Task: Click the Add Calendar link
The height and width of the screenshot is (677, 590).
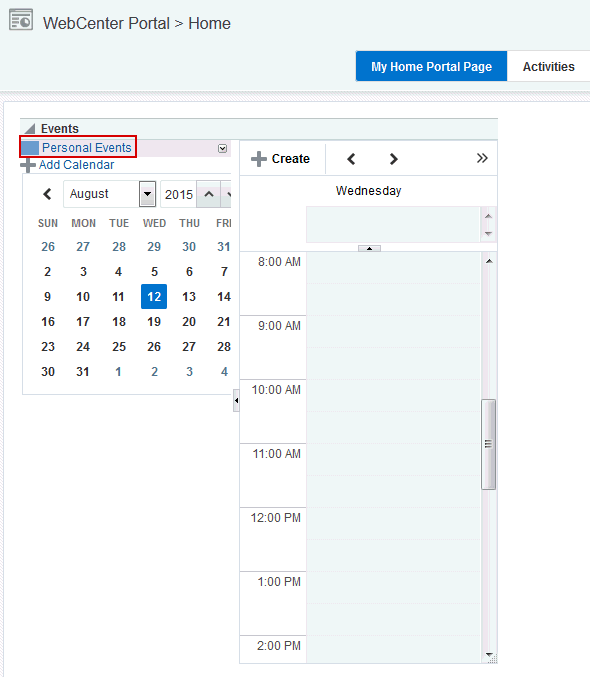Action: pyautogui.click(x=76, y=165)
